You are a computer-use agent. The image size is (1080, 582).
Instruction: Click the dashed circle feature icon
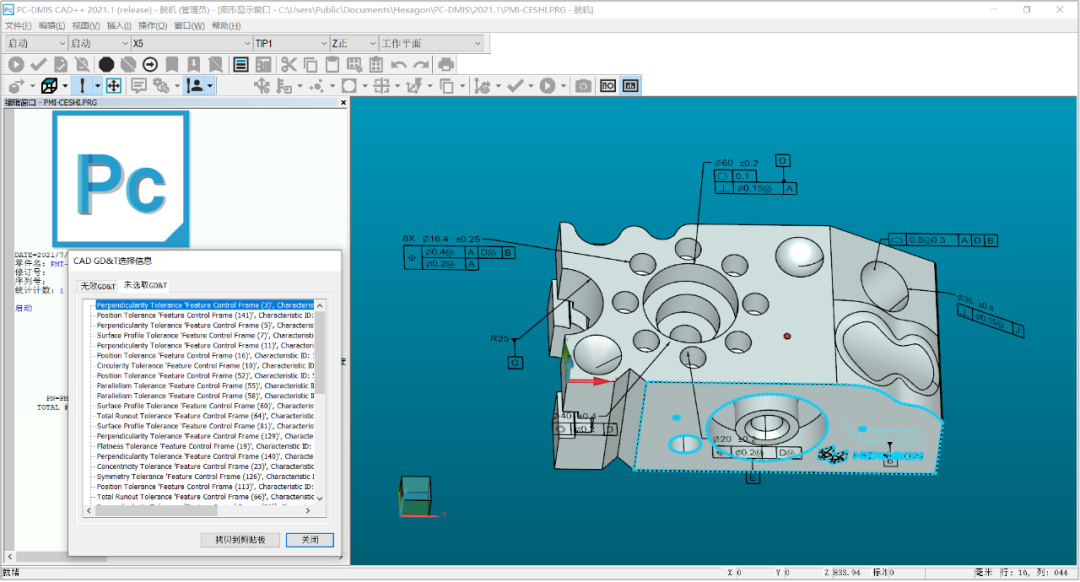349,86
